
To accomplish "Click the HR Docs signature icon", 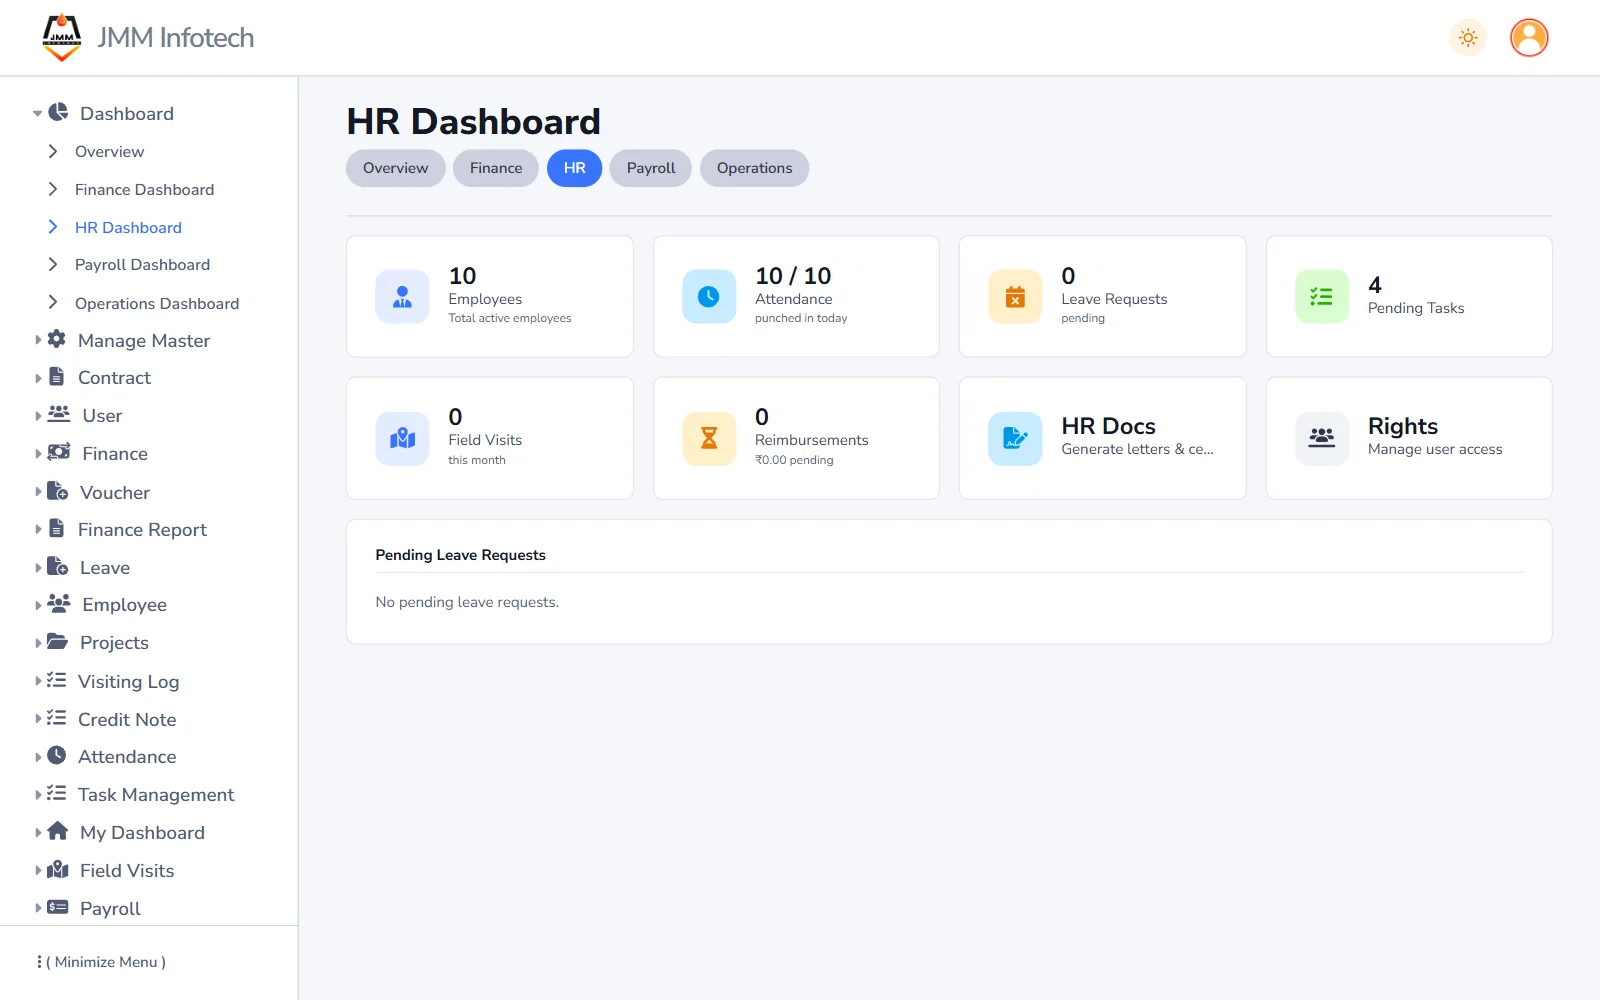I will [x=1015, y=438].
